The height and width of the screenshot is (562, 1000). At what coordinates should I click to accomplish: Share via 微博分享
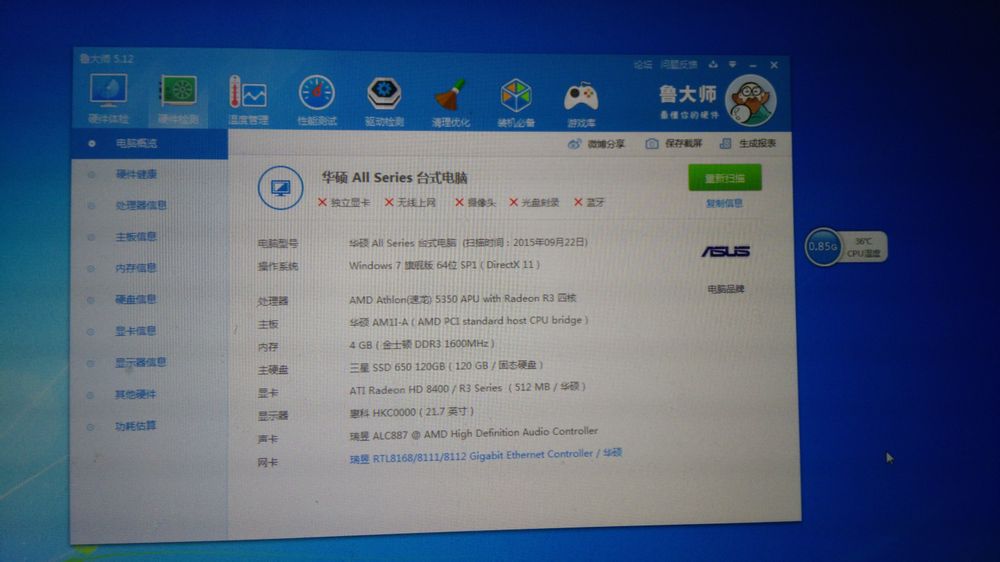pos(596,144)
